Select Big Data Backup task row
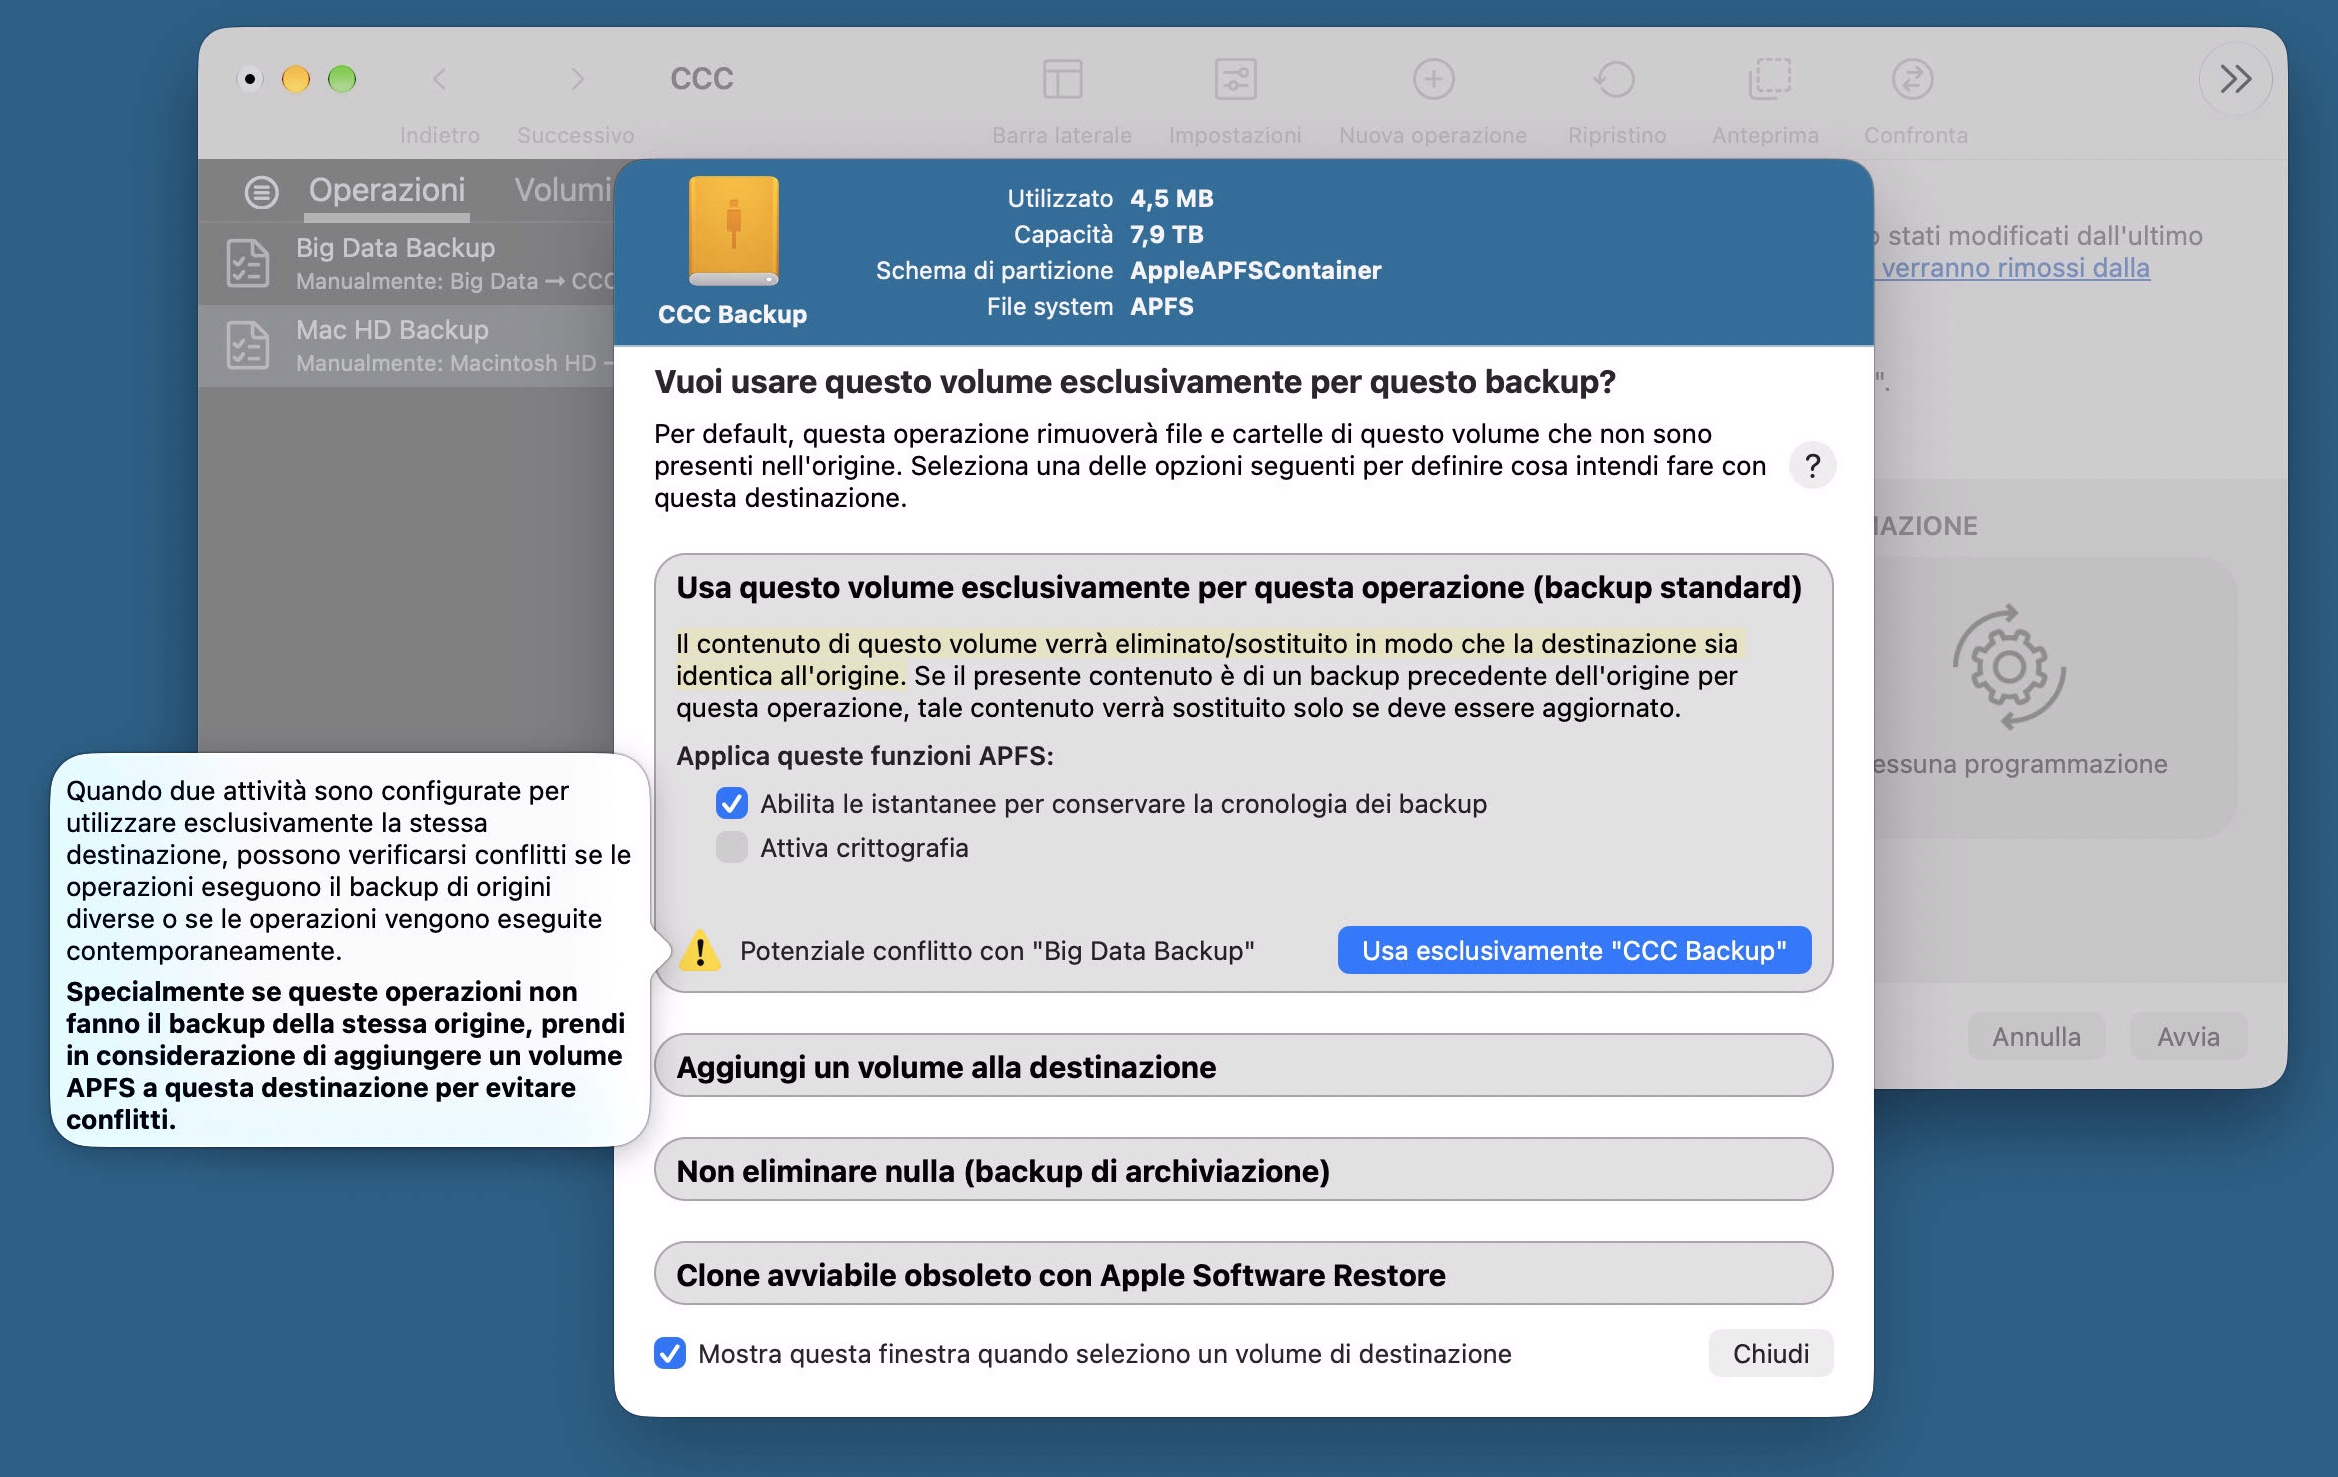2338x1477 pixels. coord(406,264)
